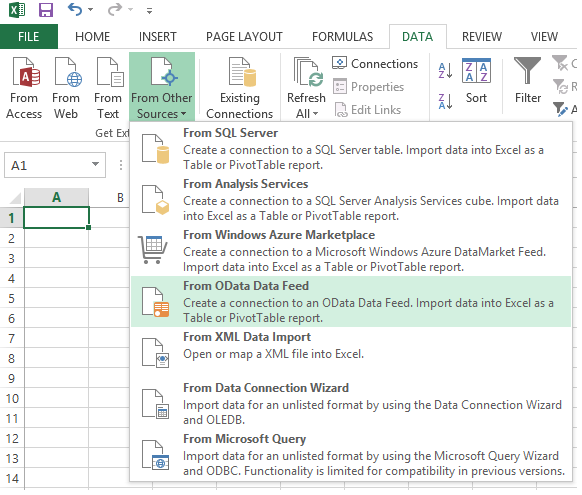
Task: Open the Name Box dropdown arrow
Action: coord(96,164)
